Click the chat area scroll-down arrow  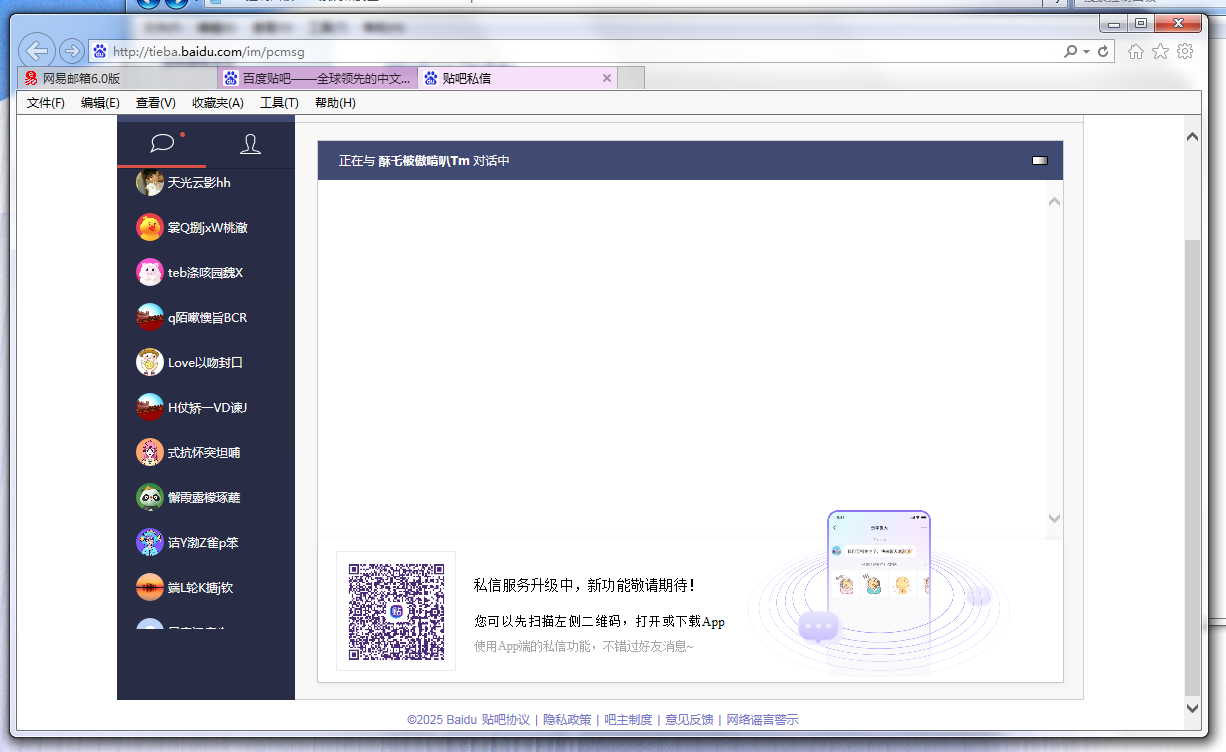click(1054, 518)
